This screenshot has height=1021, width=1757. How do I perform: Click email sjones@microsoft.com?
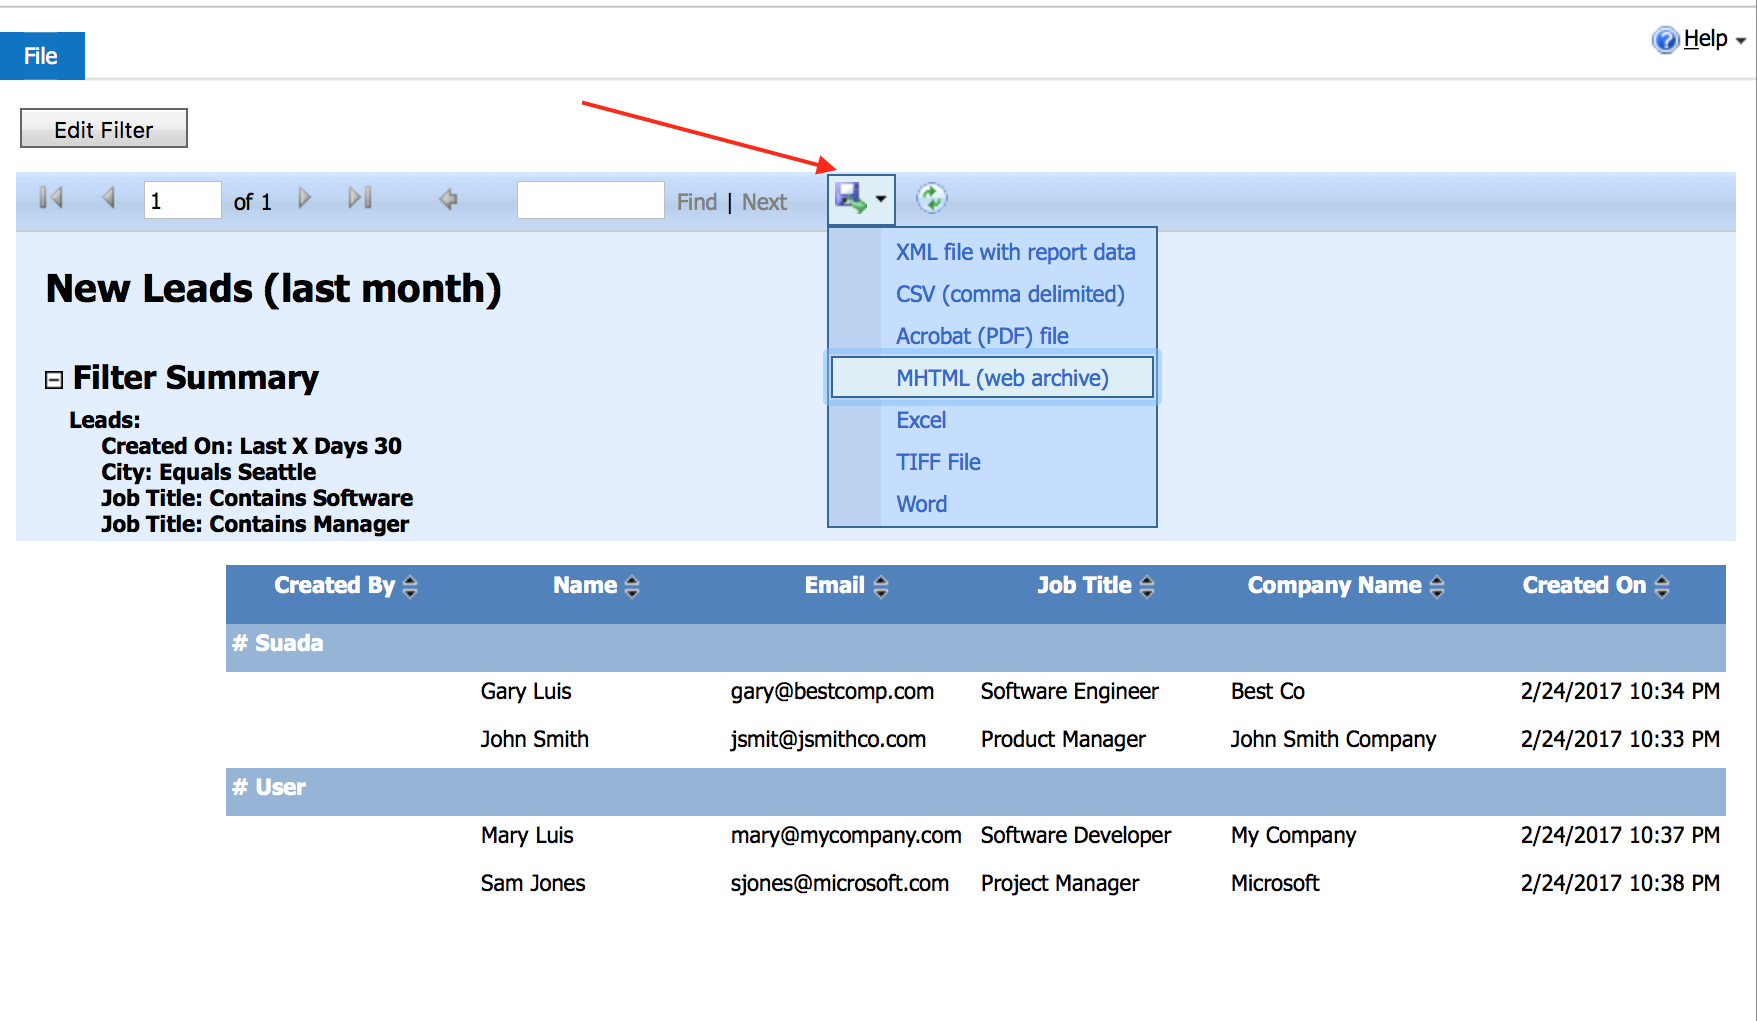840,883
